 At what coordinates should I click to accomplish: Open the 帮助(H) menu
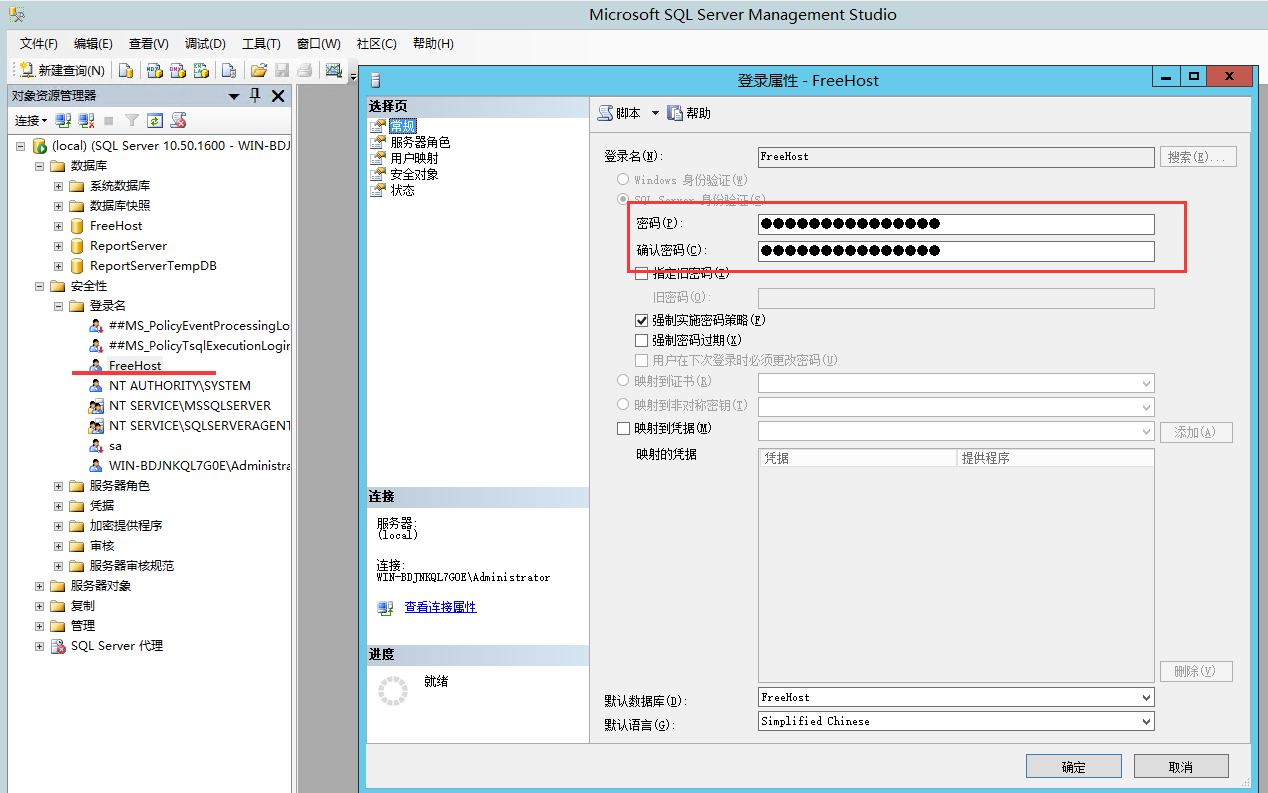pos(433,44)
